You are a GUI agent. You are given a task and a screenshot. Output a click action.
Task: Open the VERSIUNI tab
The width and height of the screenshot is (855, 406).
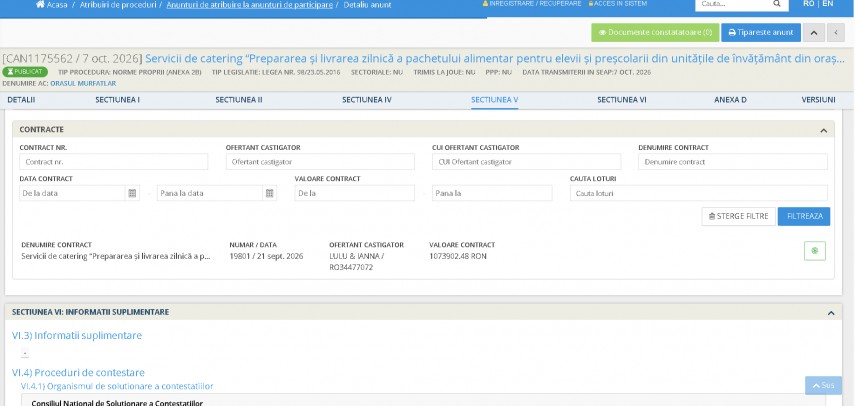pos(818,100)
